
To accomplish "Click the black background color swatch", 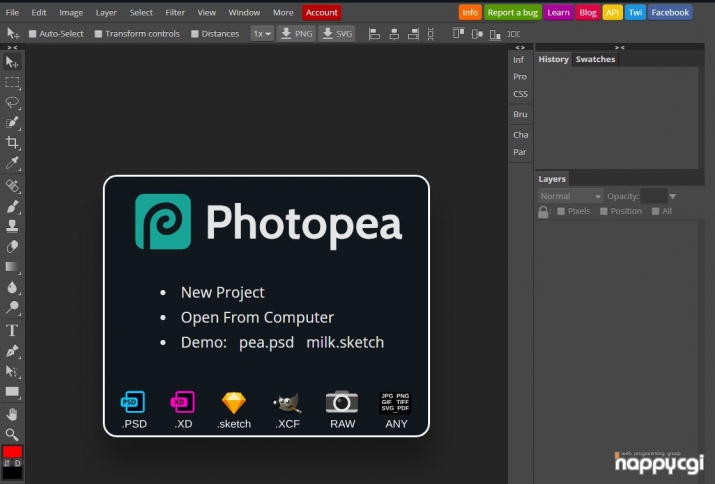I will point(12,474).
